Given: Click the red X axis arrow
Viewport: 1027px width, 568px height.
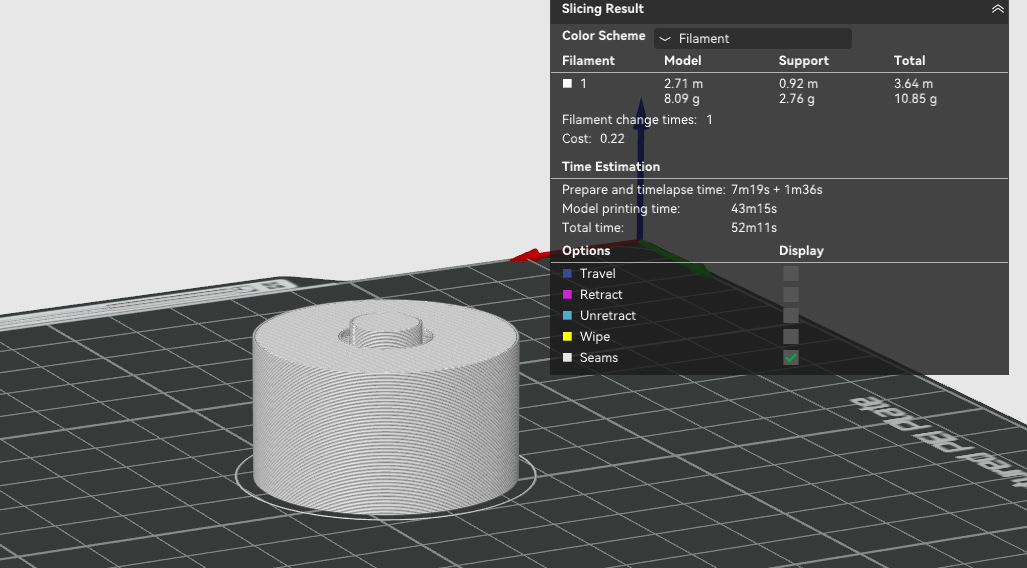Looking at the screenshot, I should 527,257.
